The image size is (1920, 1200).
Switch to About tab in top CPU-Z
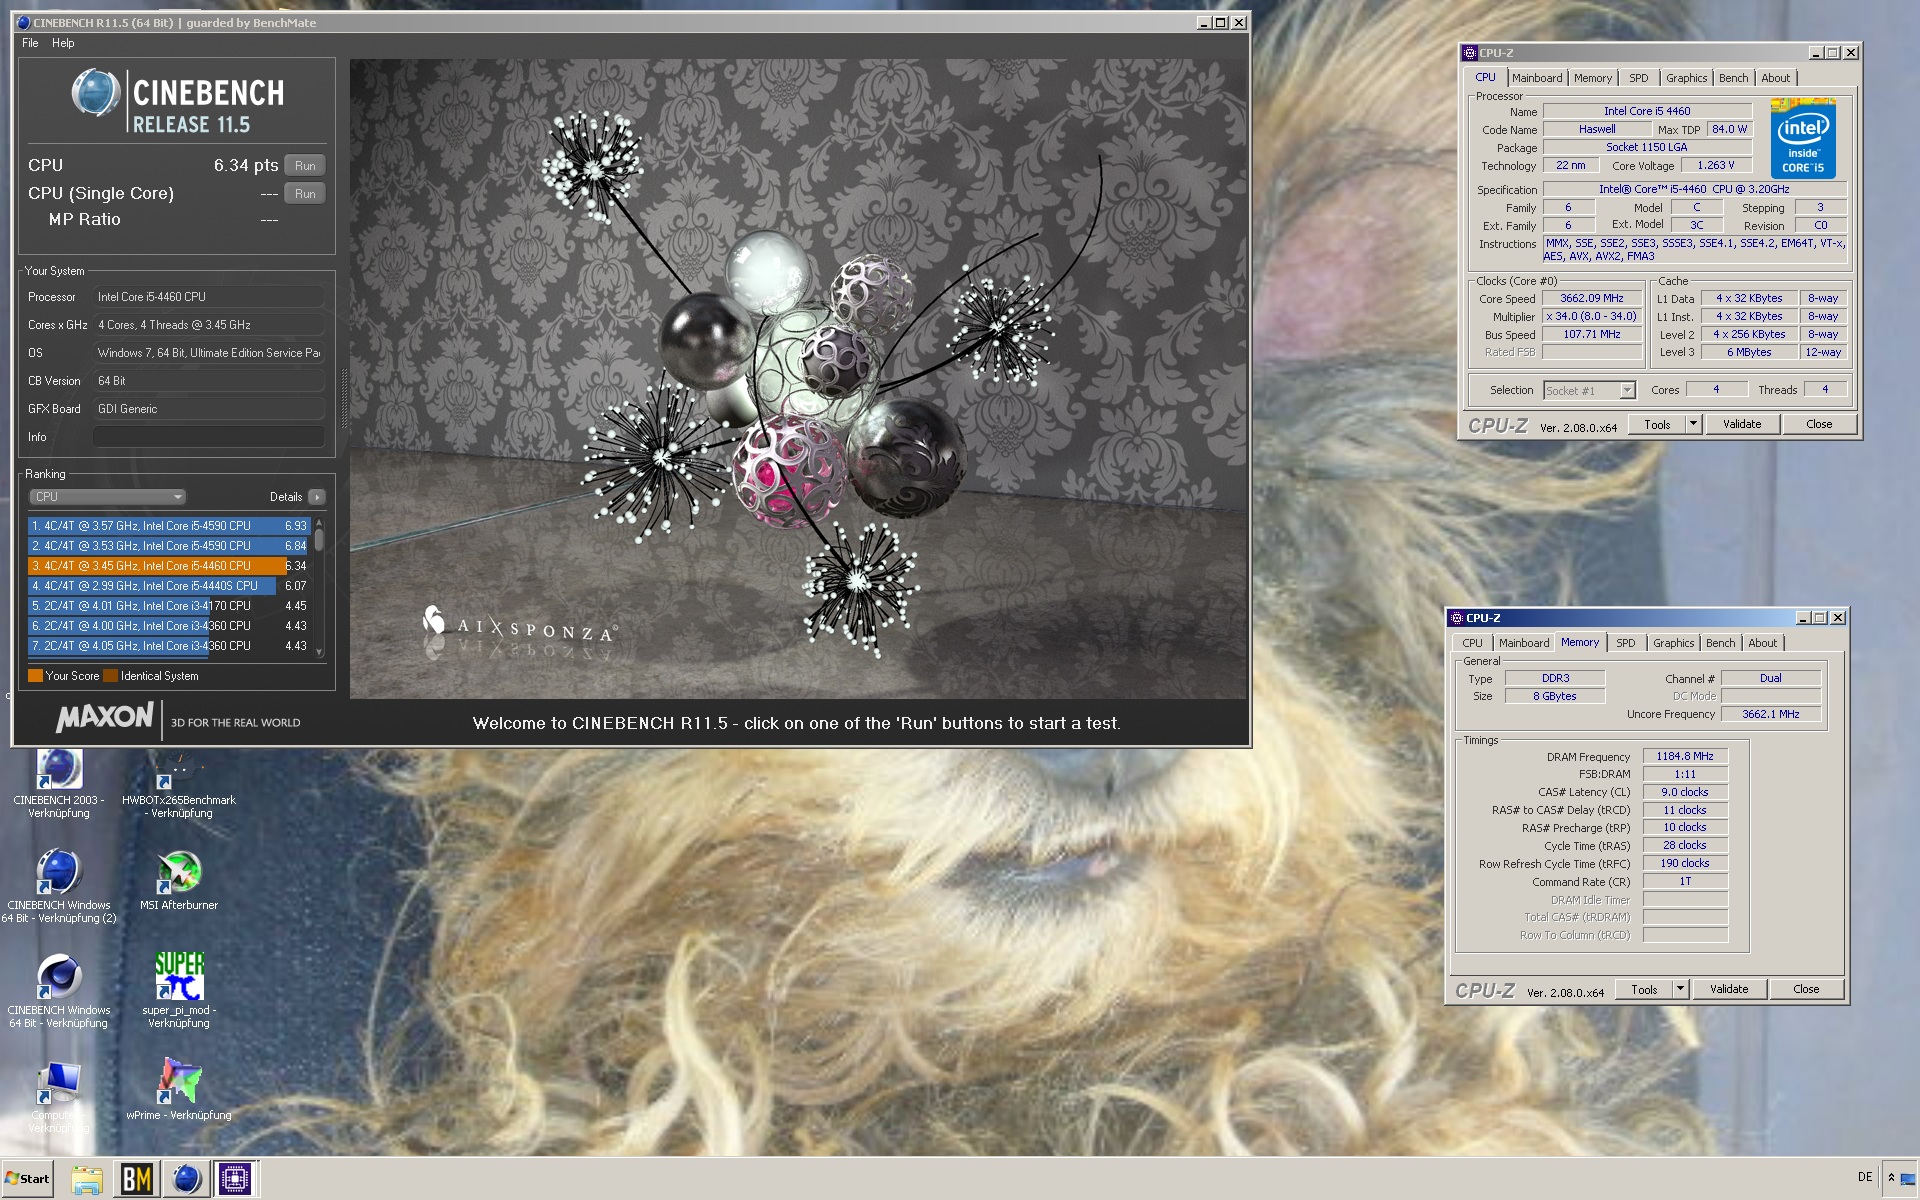coord(1776,78)
